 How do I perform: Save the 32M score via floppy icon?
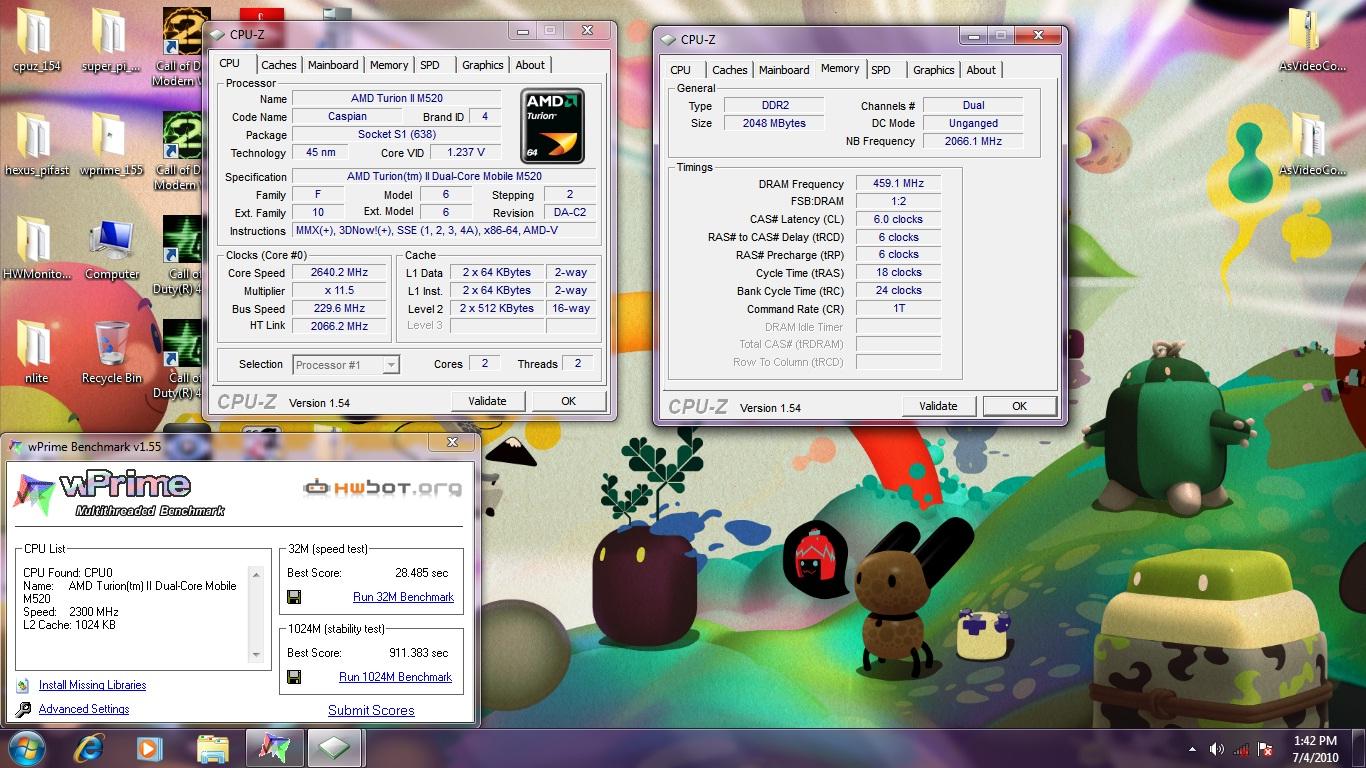pyautogui.click(x=294, y=597)
